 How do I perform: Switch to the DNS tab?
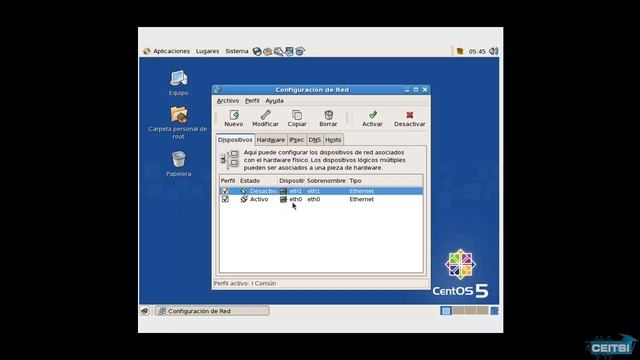tap(314, 140)
